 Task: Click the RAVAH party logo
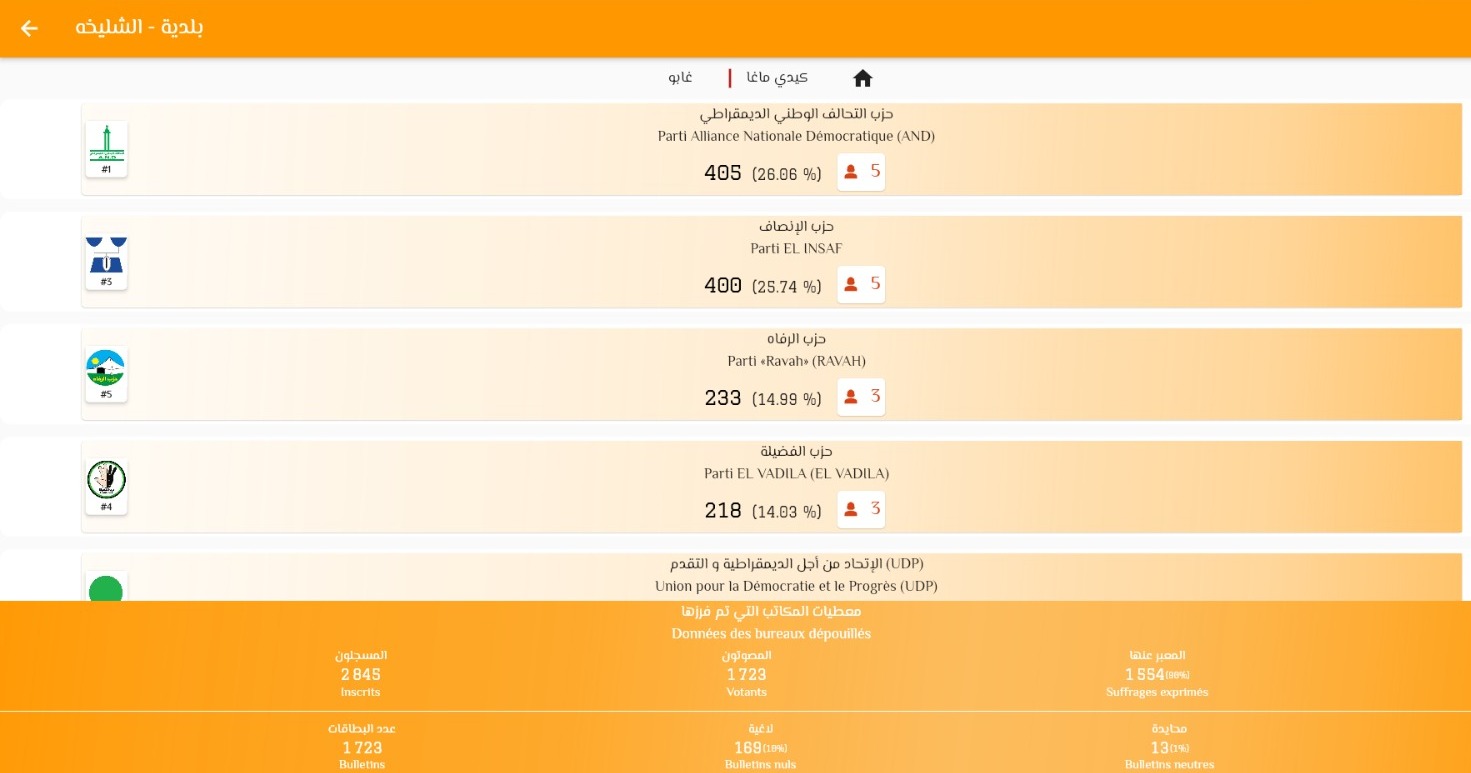click(106, 374)
